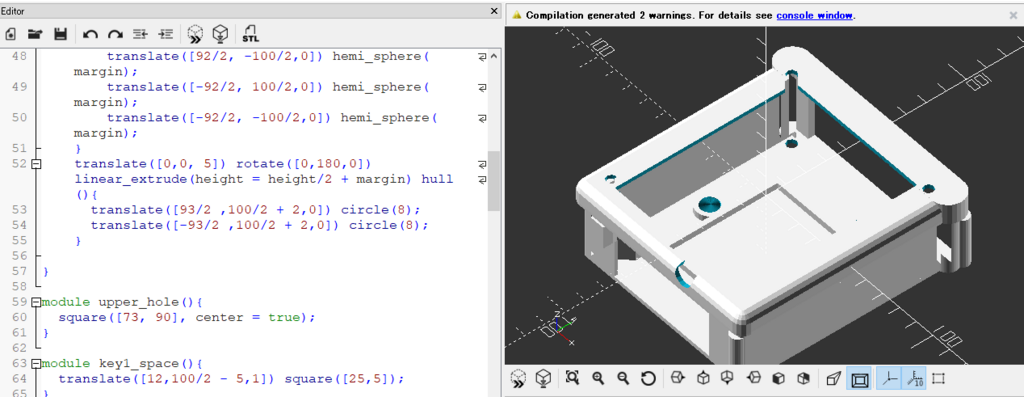Screen dimensions: 1024x397
Task: Save the file with the floppy disk icon
Action: [60, 34]
